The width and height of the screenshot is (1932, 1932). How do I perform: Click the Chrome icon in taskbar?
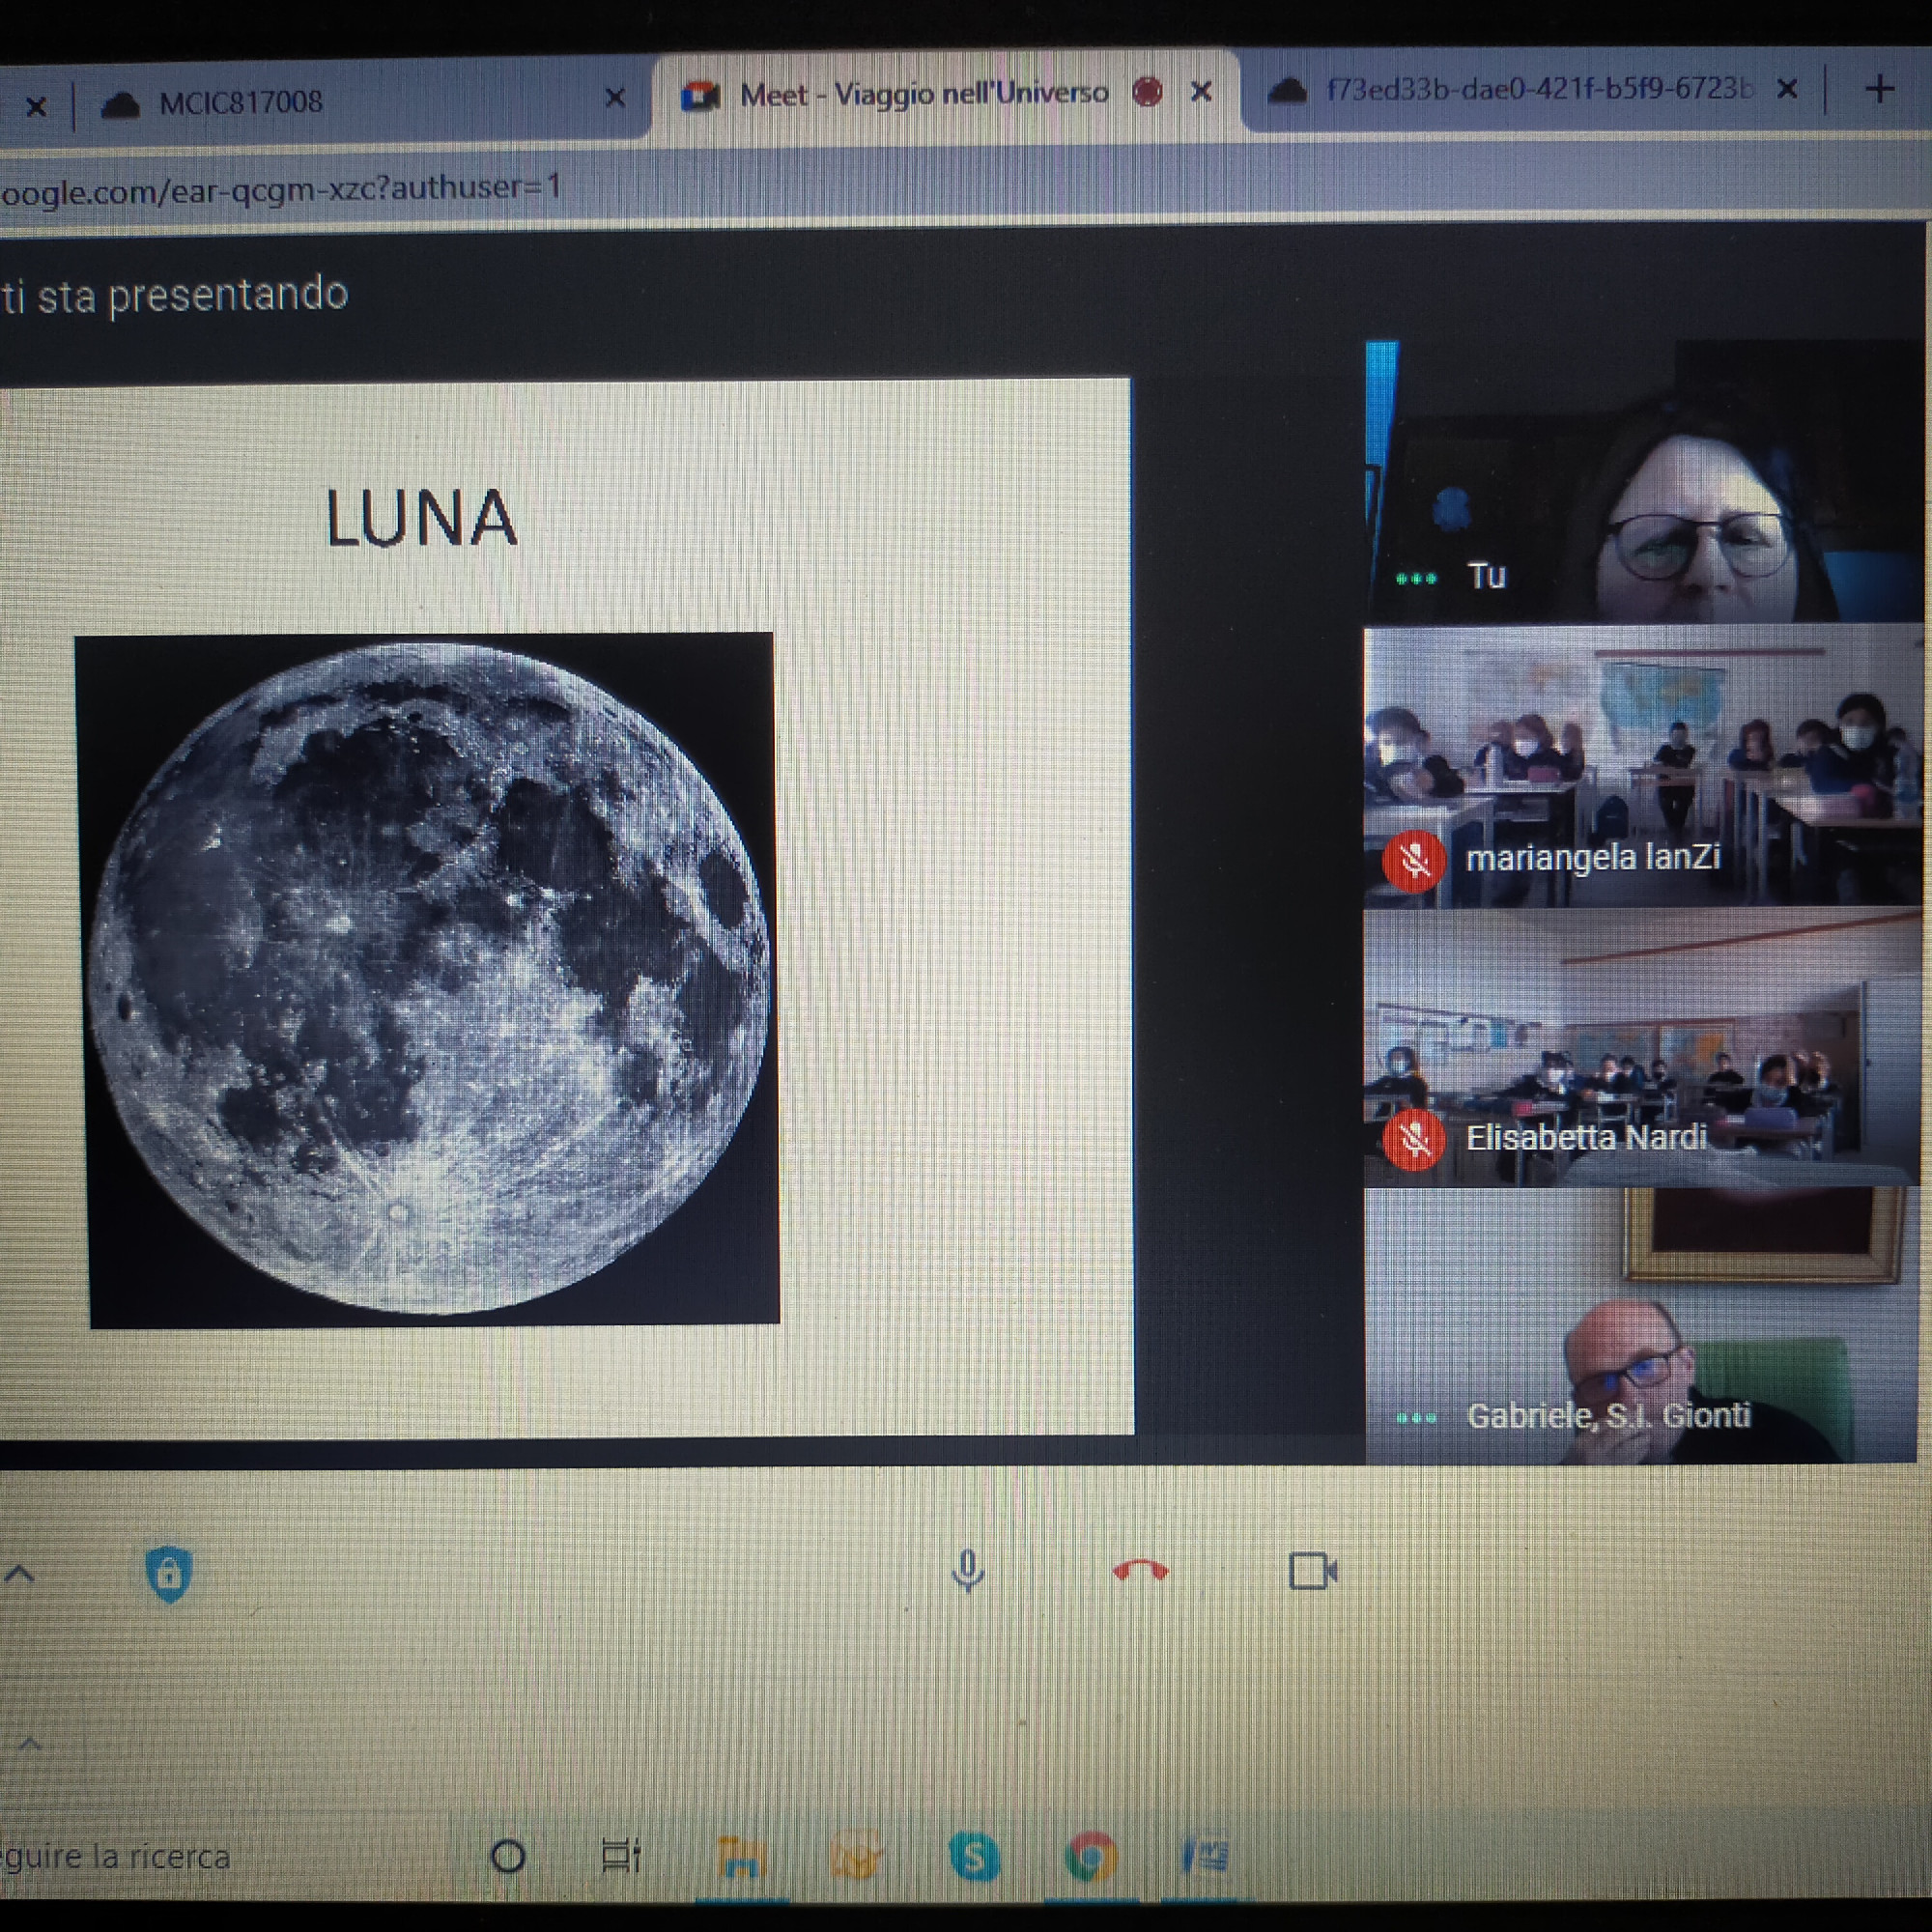(1090, 1858)
